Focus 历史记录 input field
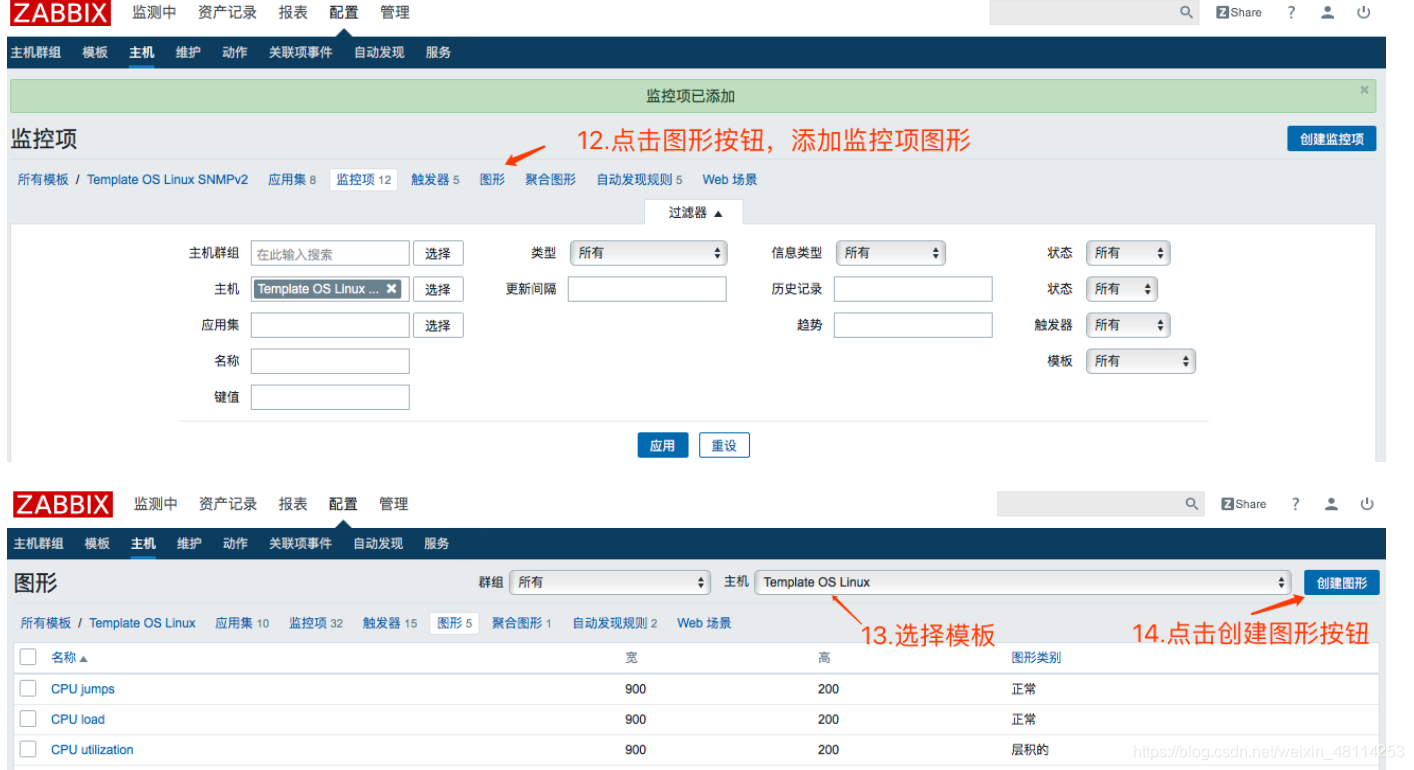1414x770 pixels. tap(913, 289)
